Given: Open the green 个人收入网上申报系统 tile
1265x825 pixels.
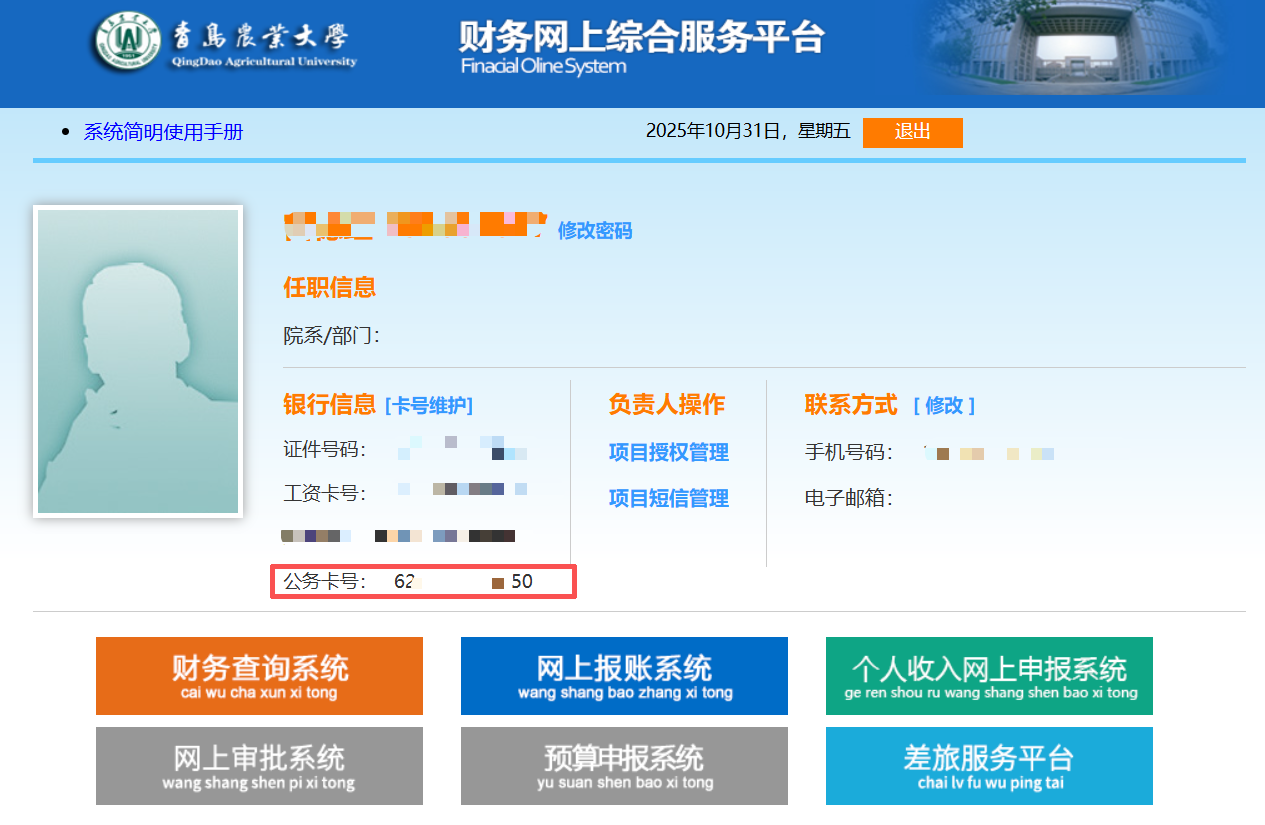Looking at the screenshot, I should tap(989, 676).
